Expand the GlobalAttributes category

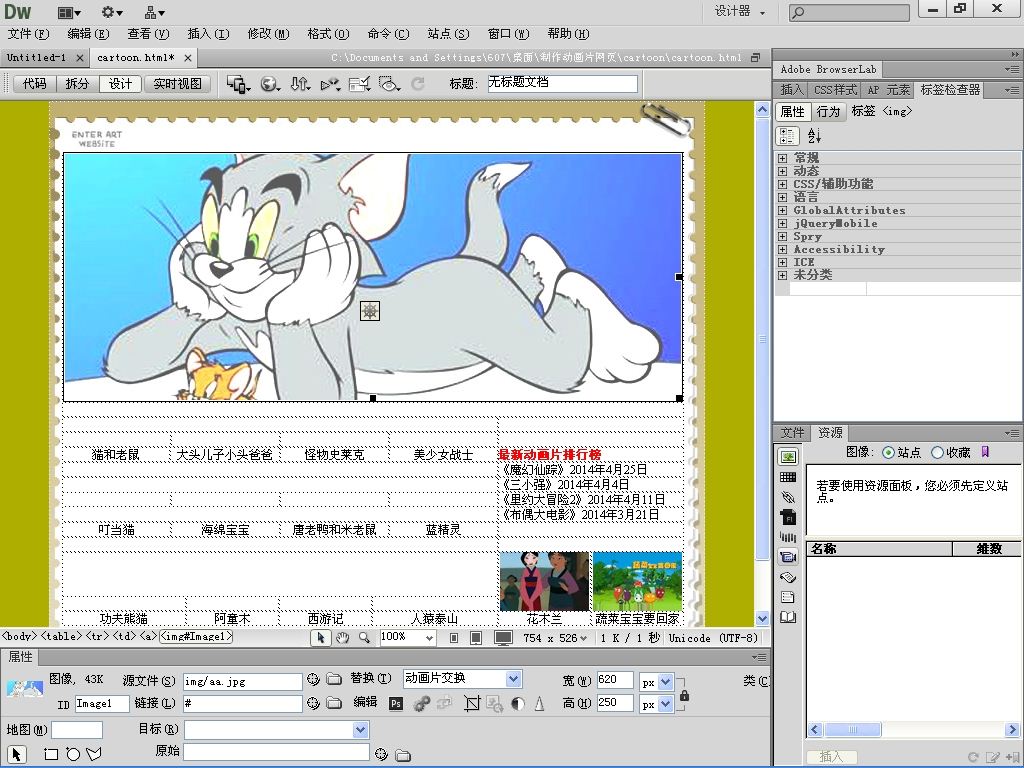pyautogui.click(x=782, y=210)
